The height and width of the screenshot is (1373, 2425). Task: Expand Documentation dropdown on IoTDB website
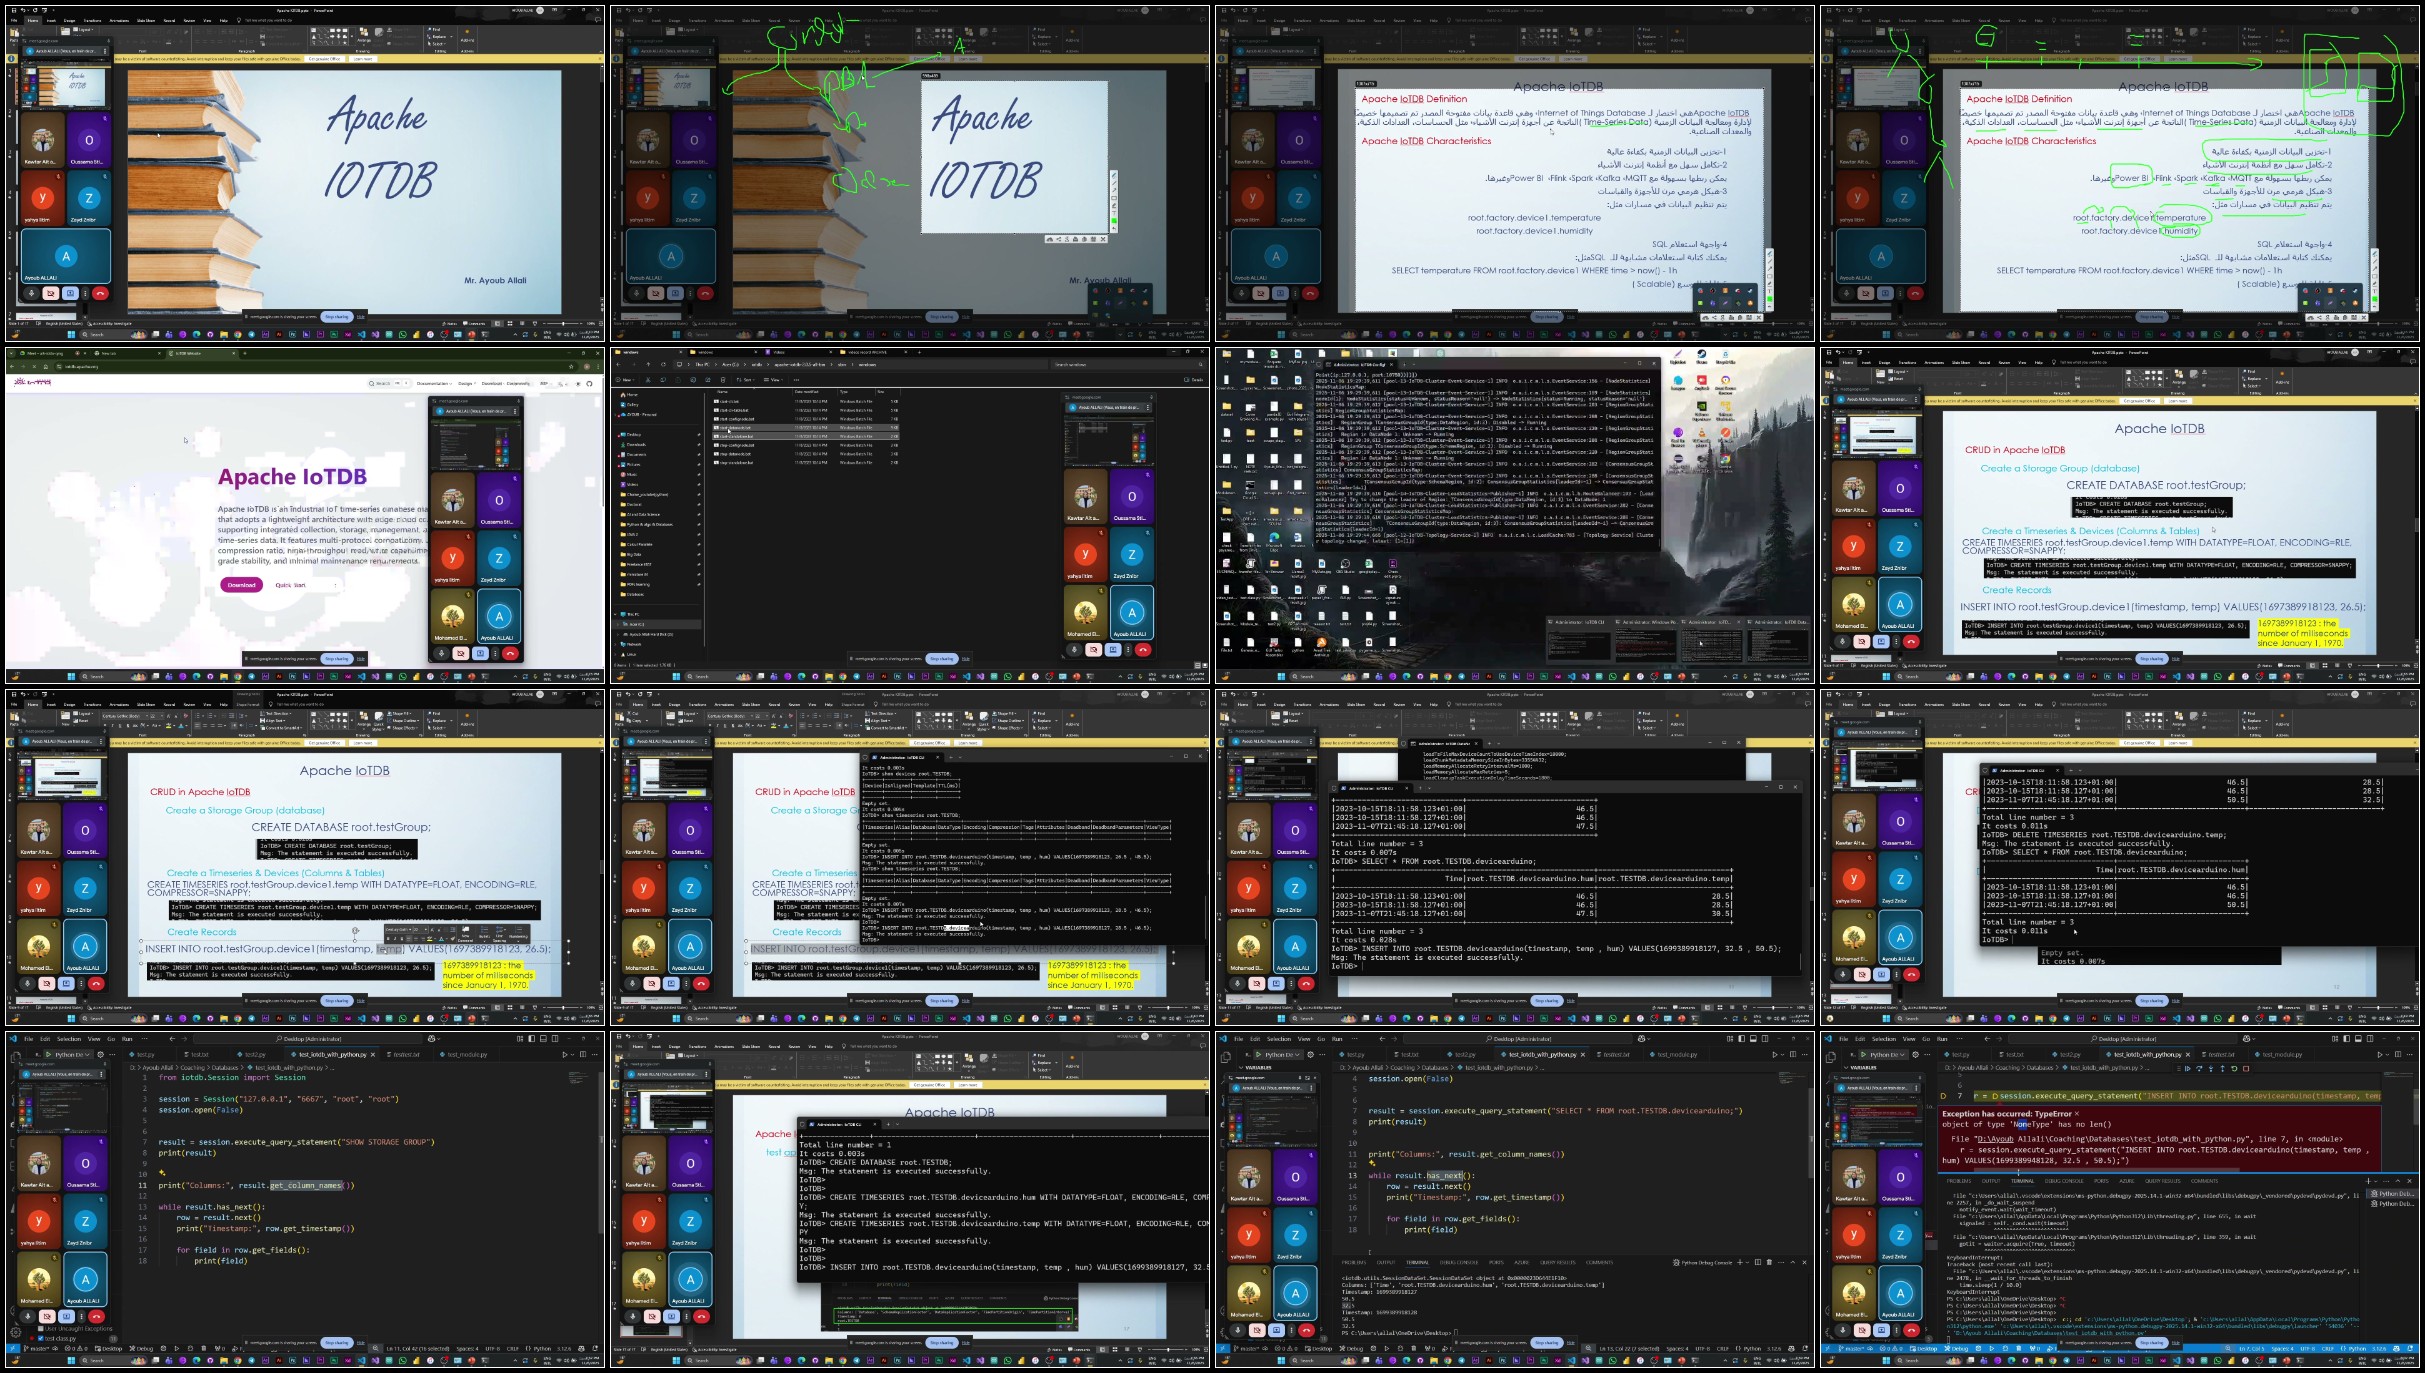tap(434, 384)
